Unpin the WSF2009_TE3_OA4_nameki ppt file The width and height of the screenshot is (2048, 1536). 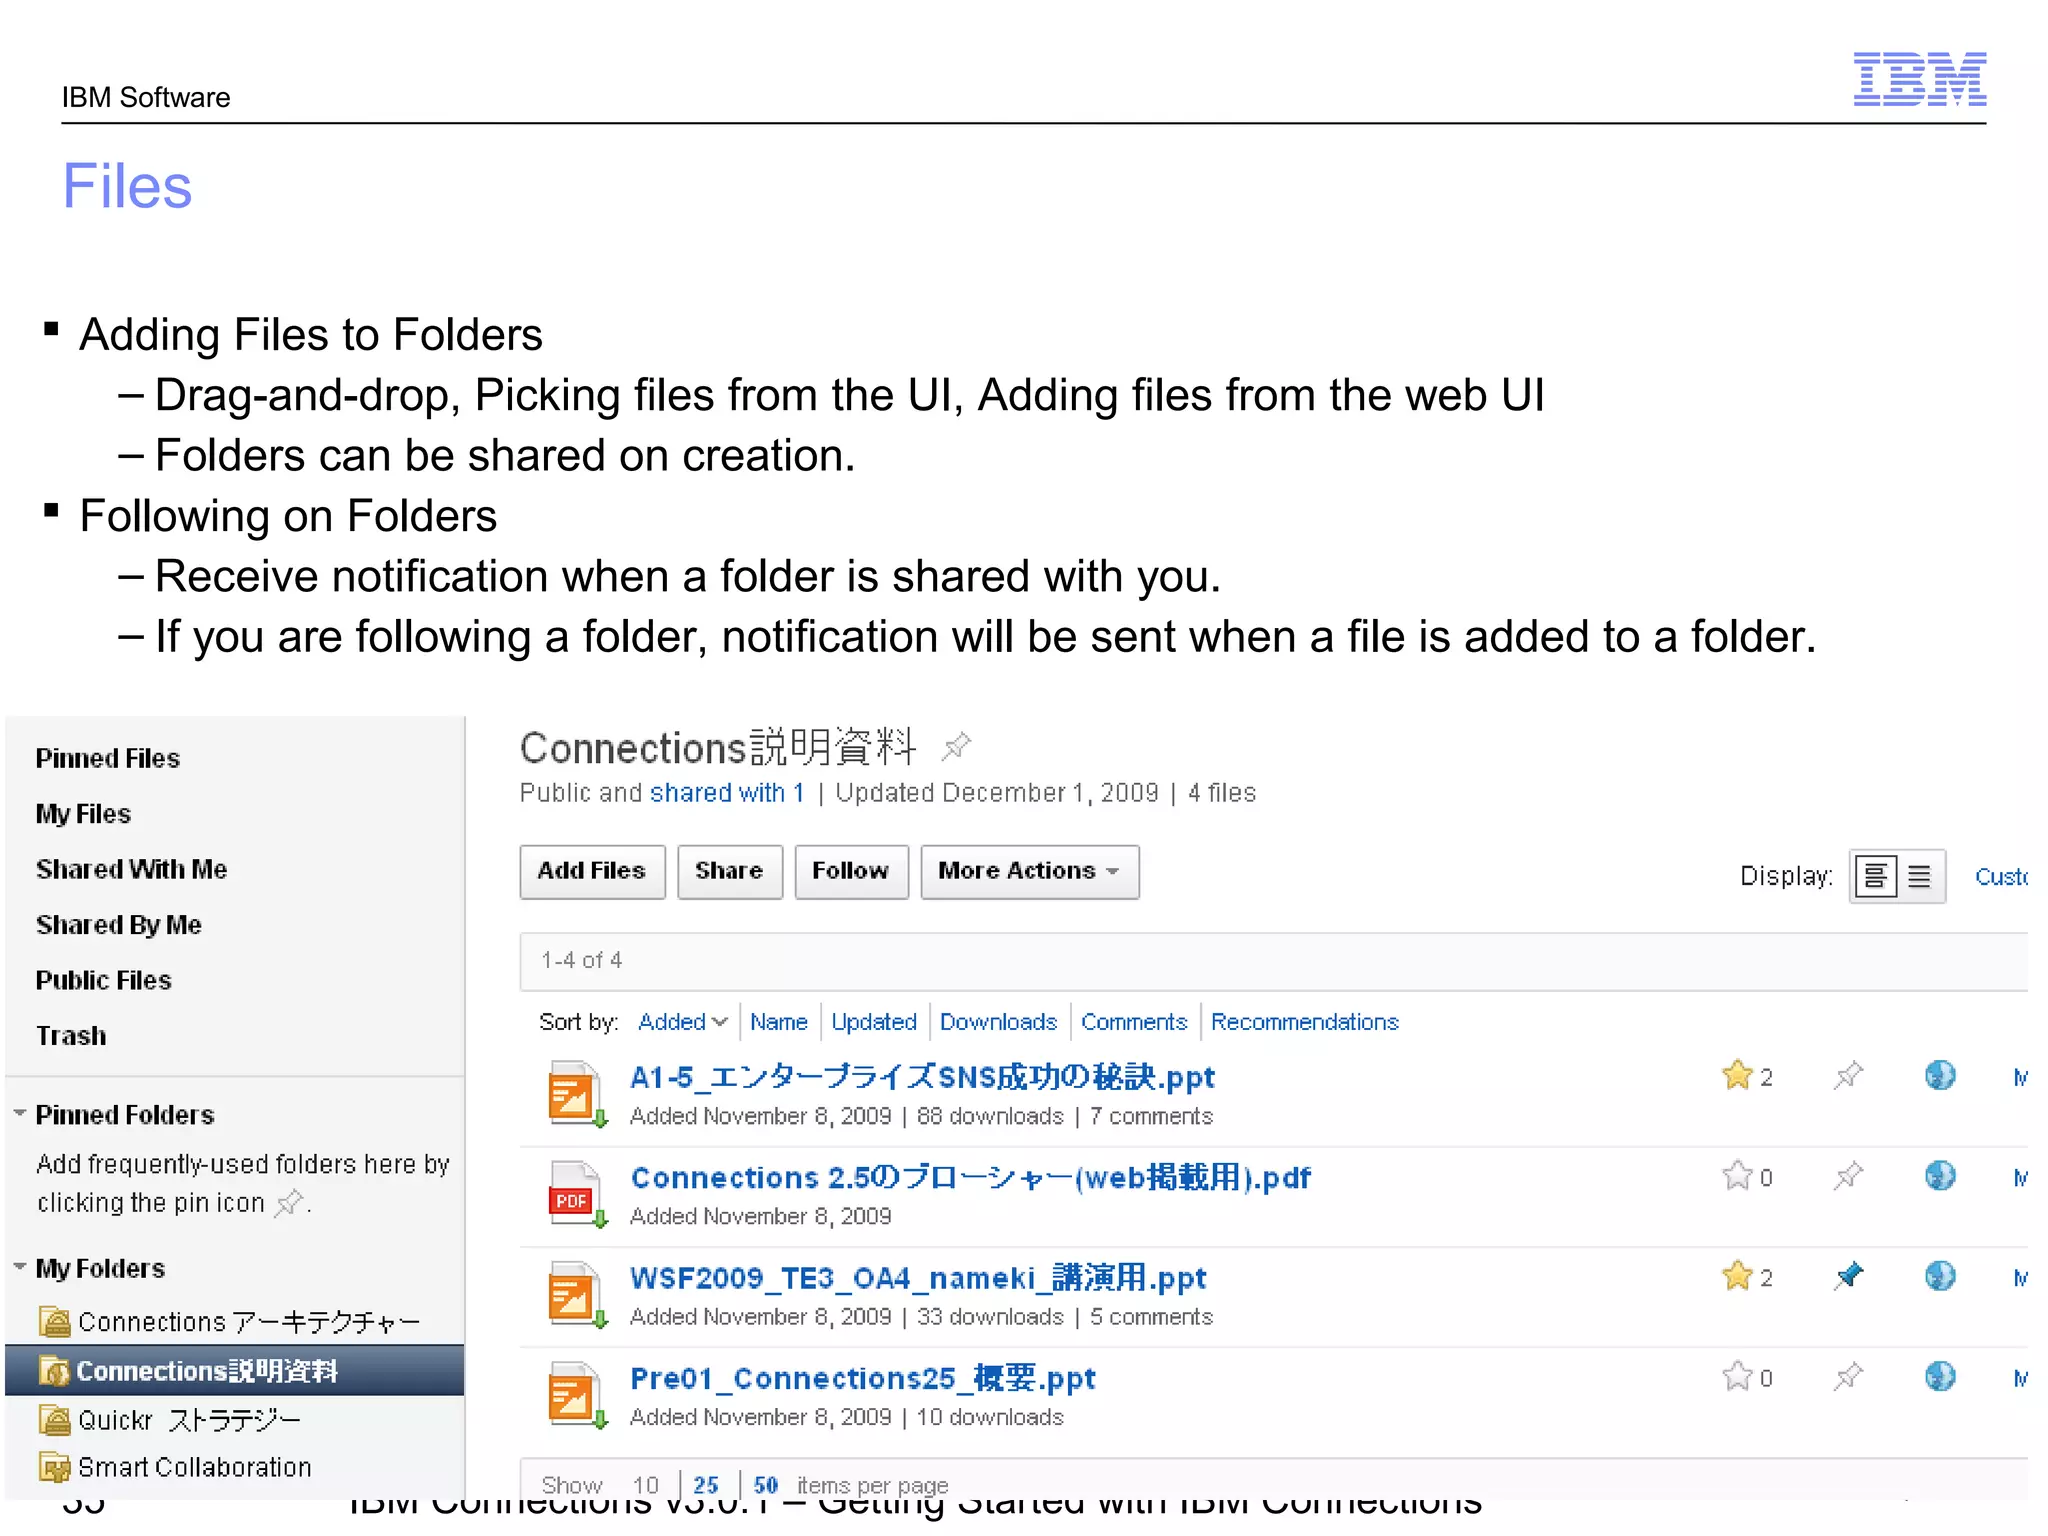[x=1848, y=1276]
